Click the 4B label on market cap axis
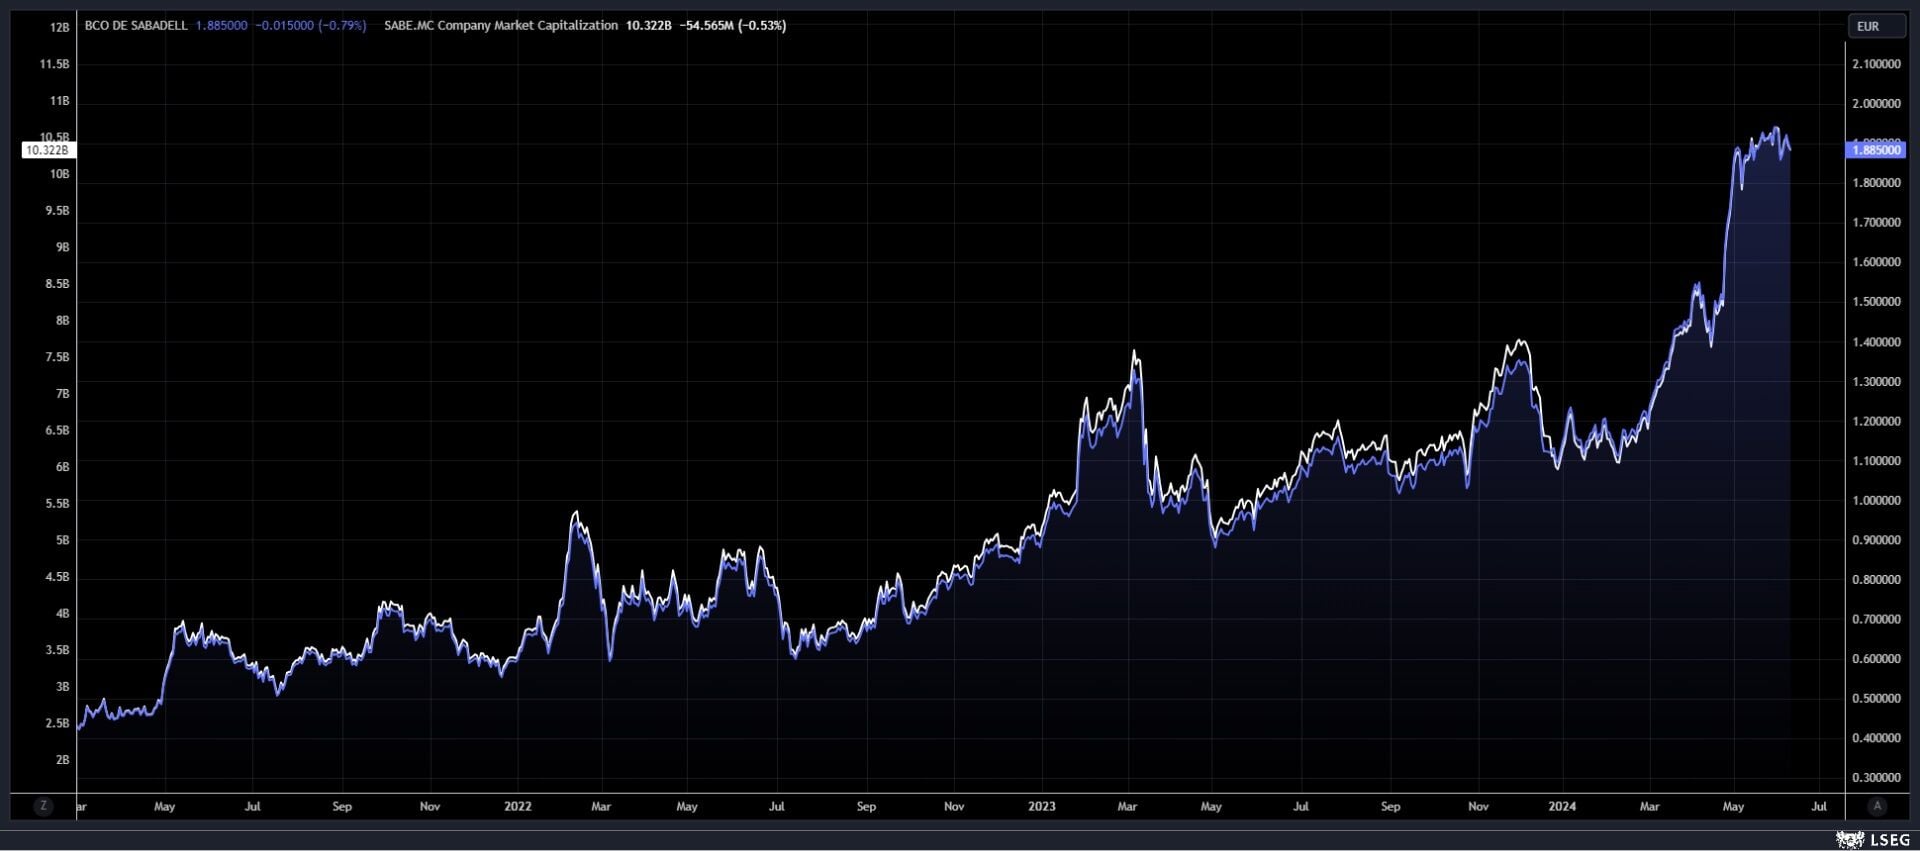This screenshot has width=1920, height=851. pyautogui.click(x=63, y=614)
